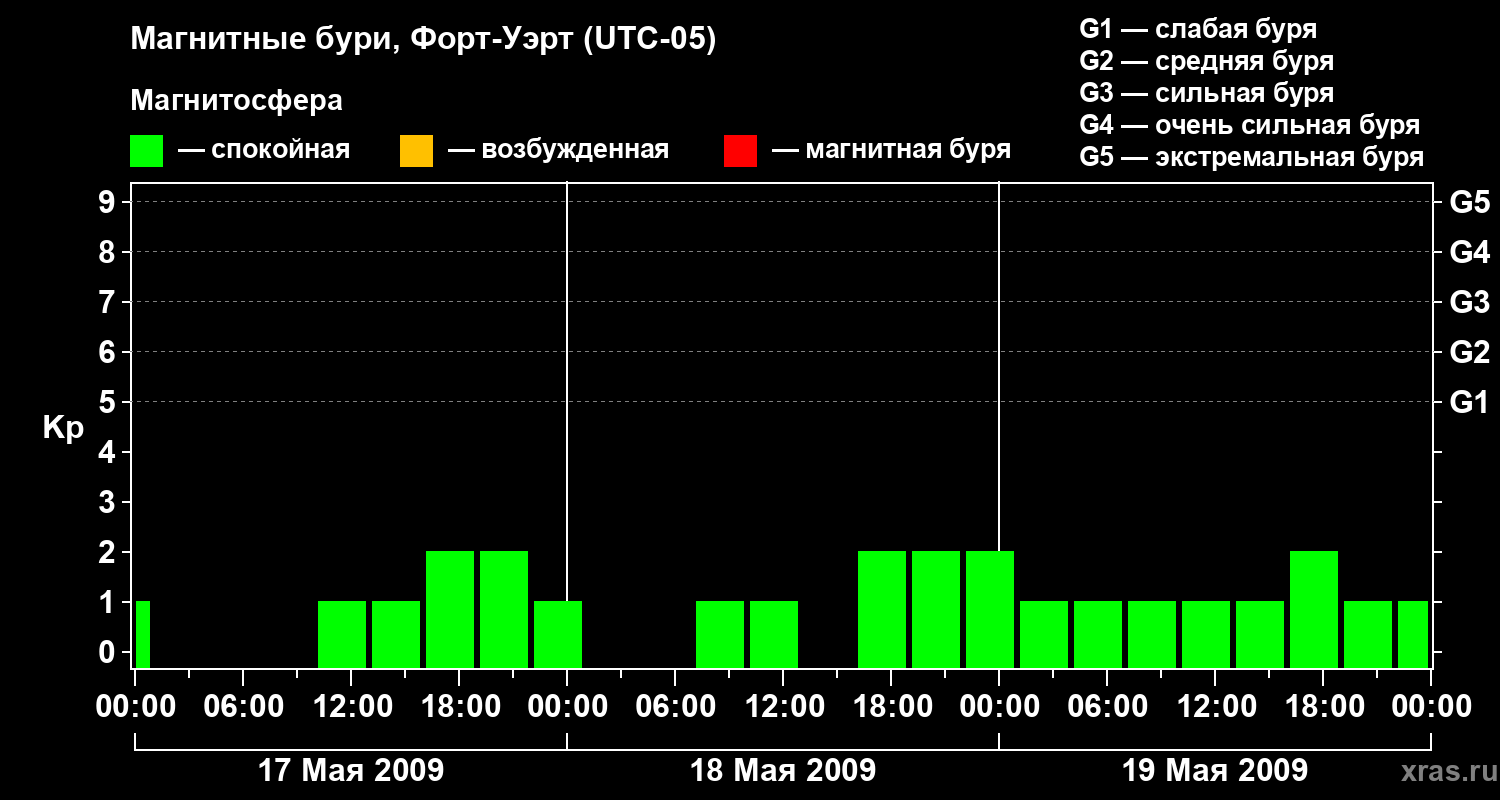Screen dimensions: 1500x800
Task: Click the date label 18 Мая 2009
Action: pos(783,770)
